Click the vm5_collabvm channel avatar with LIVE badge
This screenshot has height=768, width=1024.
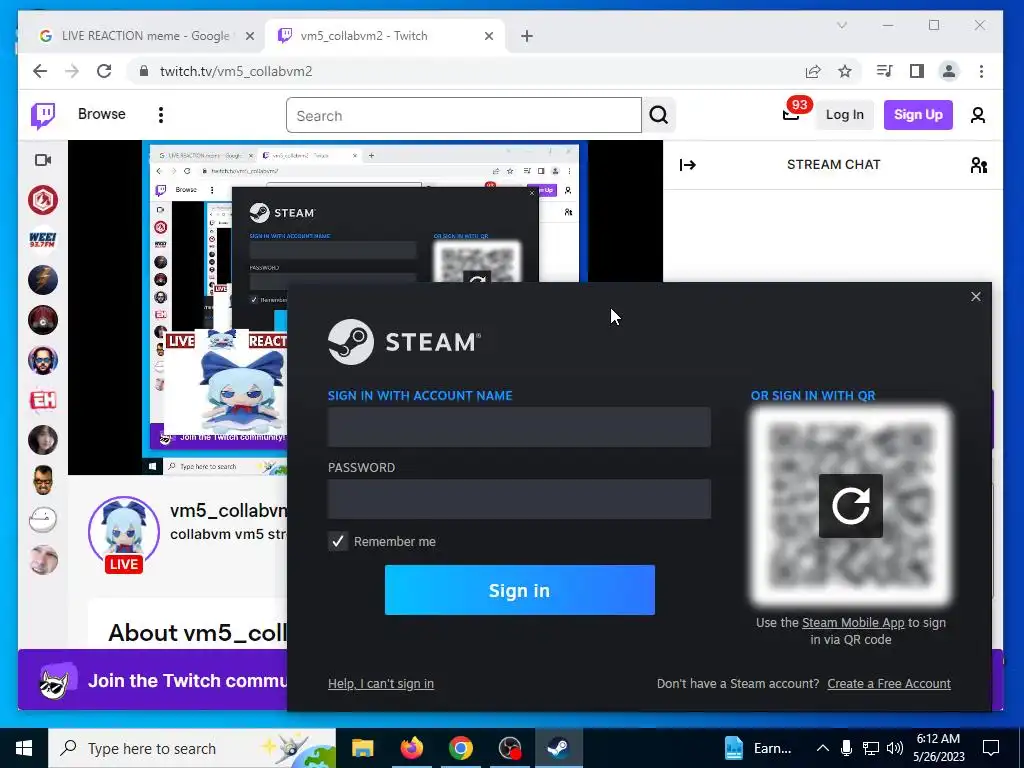click(124, 535)
